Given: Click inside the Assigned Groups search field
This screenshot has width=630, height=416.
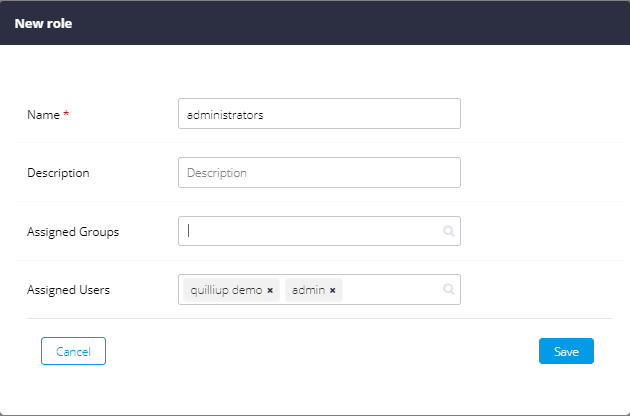Looking at the screenshot, I should click(x=319, y=231).
